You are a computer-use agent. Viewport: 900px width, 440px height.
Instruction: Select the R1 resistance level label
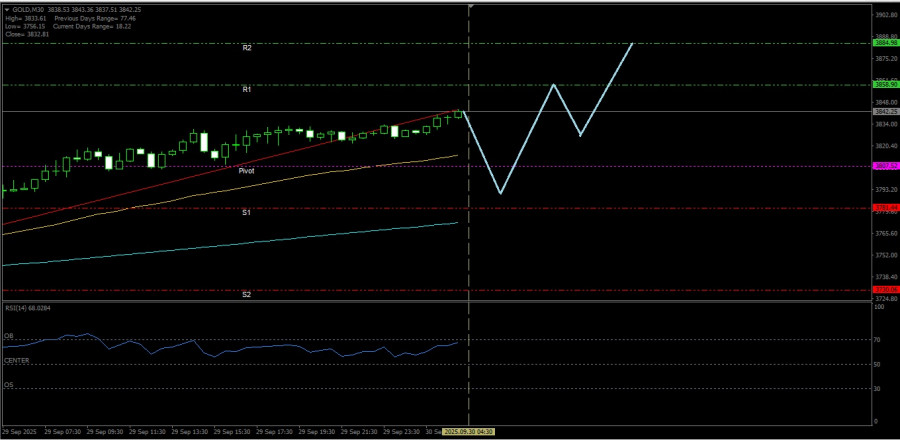246,90
